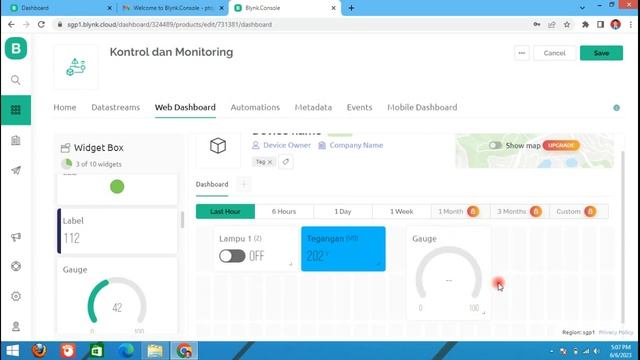Click the device cube icon

coord(218,146)
